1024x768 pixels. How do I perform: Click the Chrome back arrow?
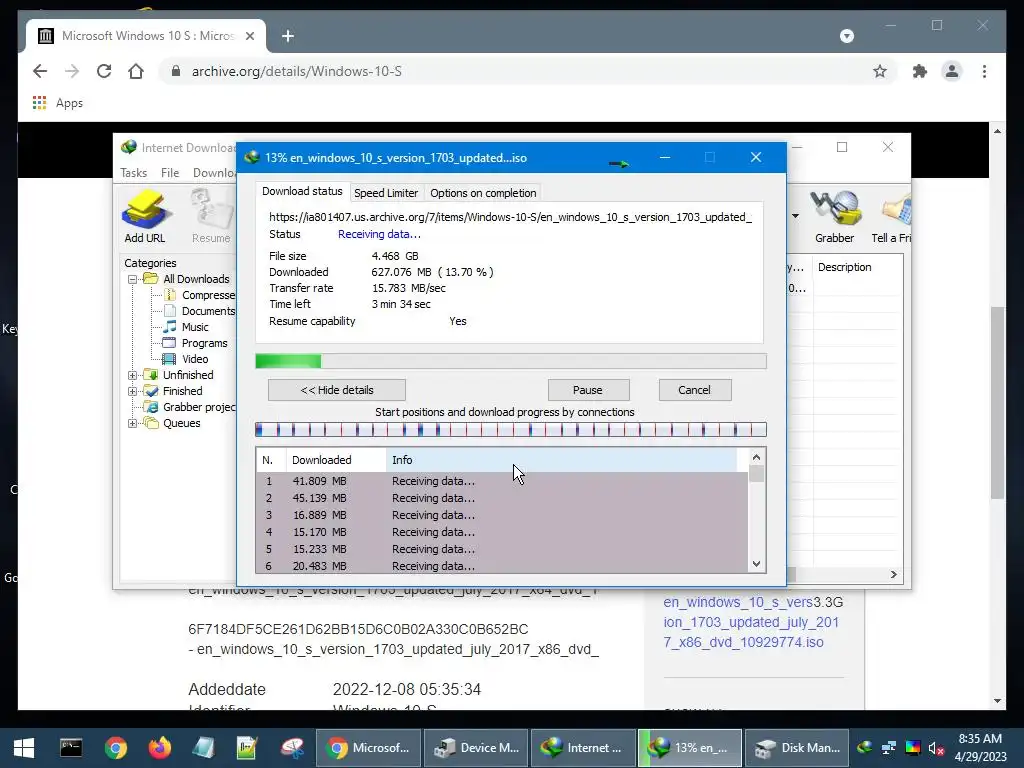(x=40, y=71)
